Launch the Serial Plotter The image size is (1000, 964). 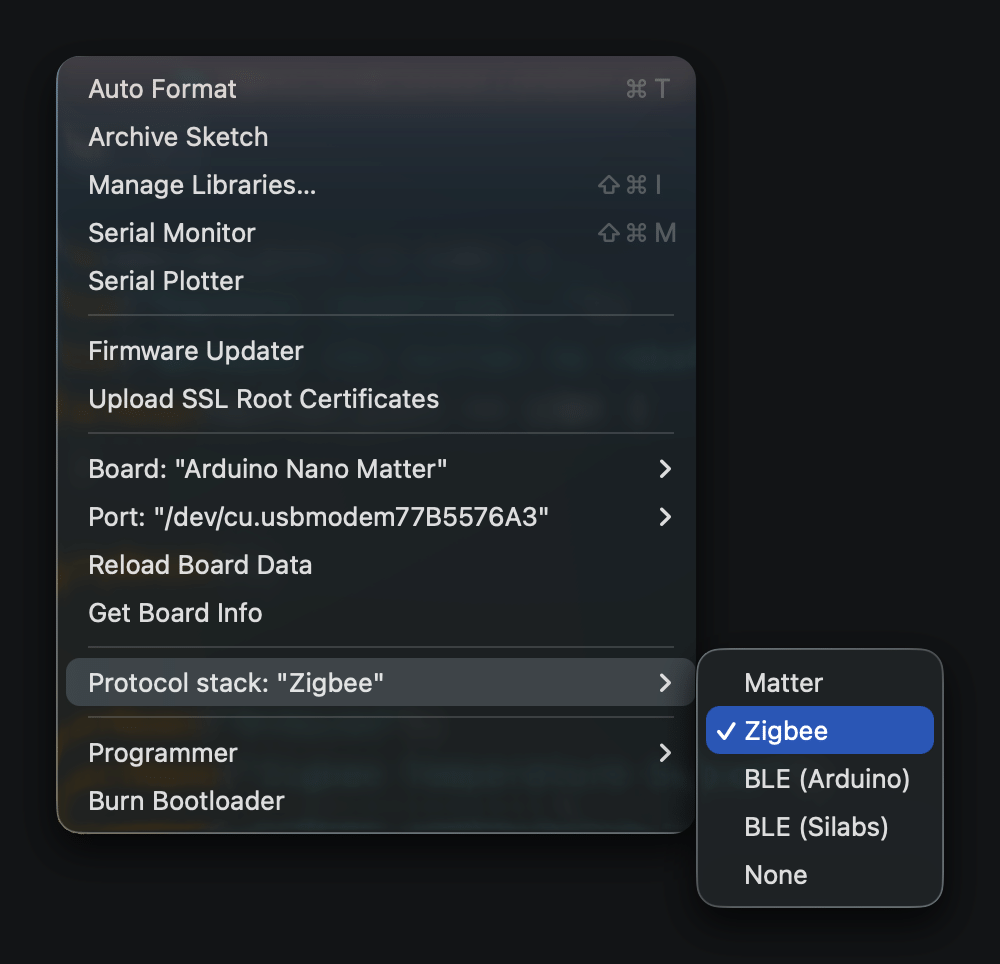point(380,281)
